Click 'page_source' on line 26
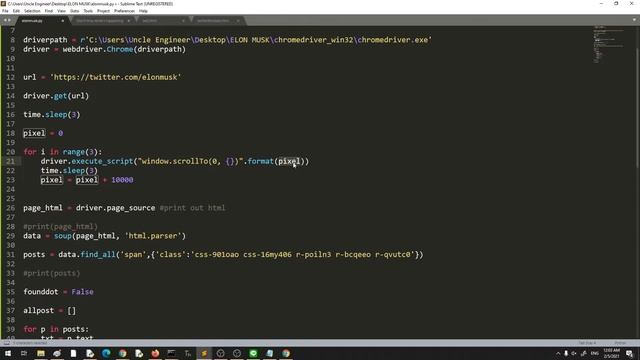 point(131,208)
